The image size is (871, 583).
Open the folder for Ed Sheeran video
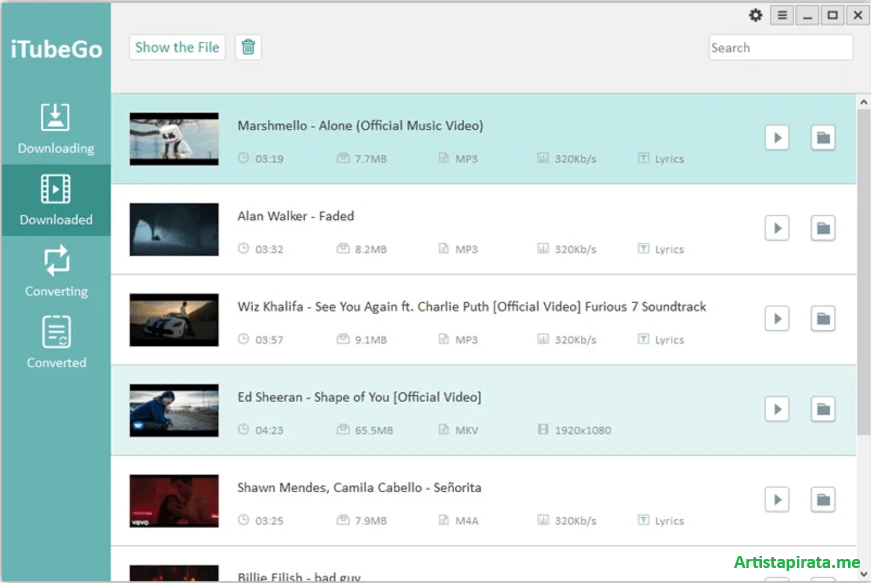(x=822, y=409)
